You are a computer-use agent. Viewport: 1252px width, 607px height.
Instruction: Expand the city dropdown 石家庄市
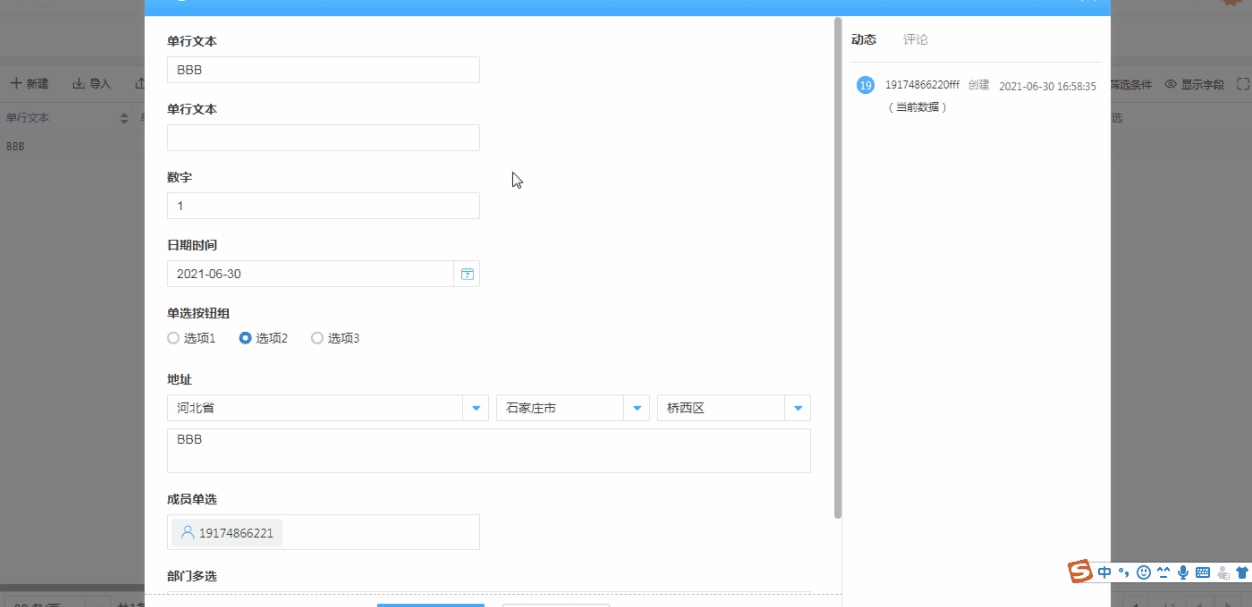tap(637, 408)
